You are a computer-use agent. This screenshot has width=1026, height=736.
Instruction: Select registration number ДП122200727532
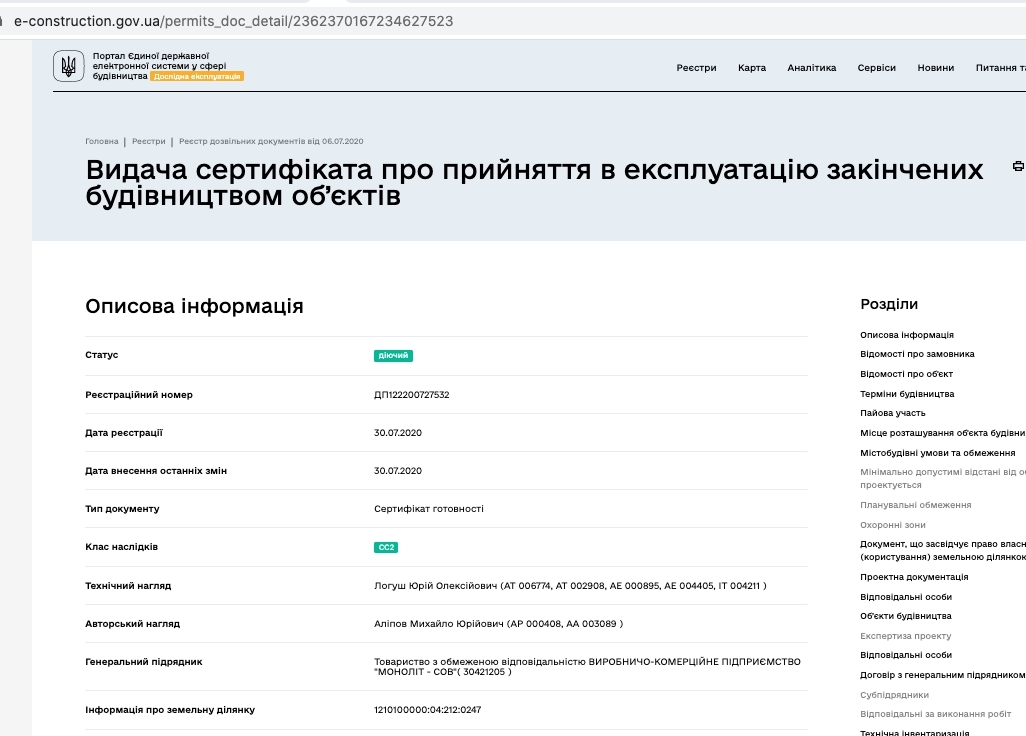point(412,394)
